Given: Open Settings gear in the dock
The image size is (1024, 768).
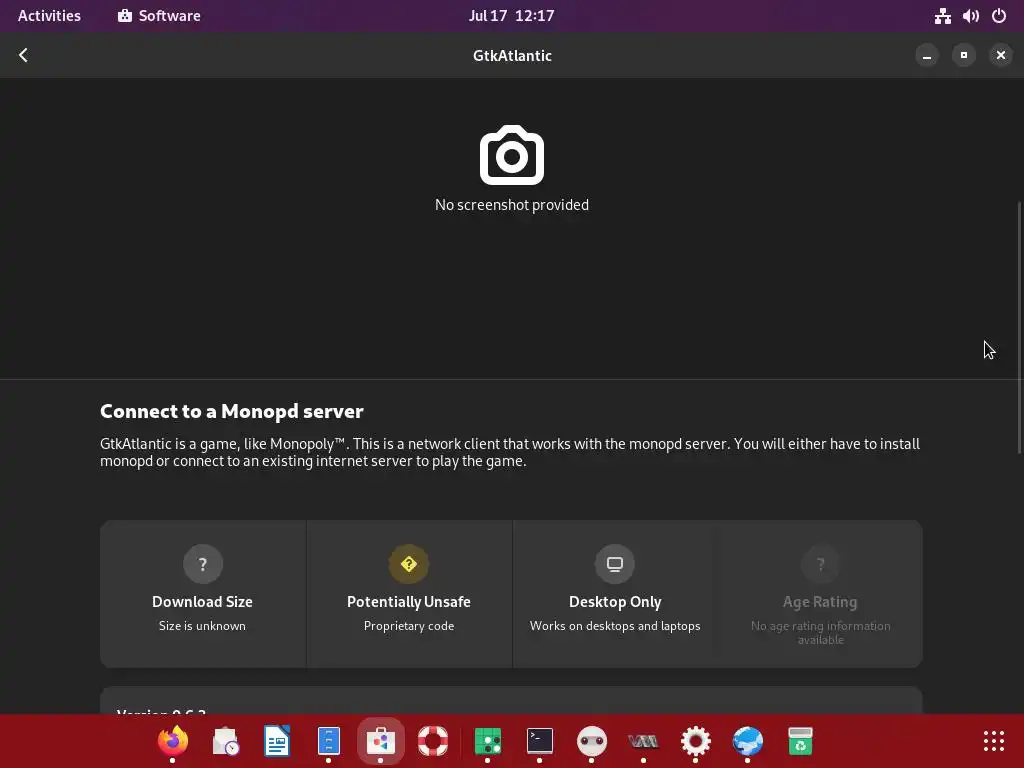Looking at the screenshot, I should coord(696,741).
